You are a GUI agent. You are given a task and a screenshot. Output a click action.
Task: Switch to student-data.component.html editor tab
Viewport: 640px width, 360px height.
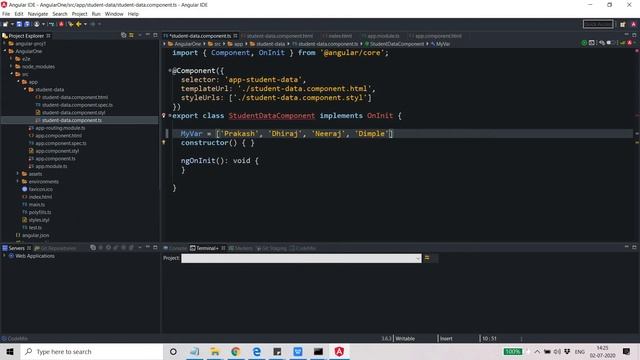click(x=280, y=36)
